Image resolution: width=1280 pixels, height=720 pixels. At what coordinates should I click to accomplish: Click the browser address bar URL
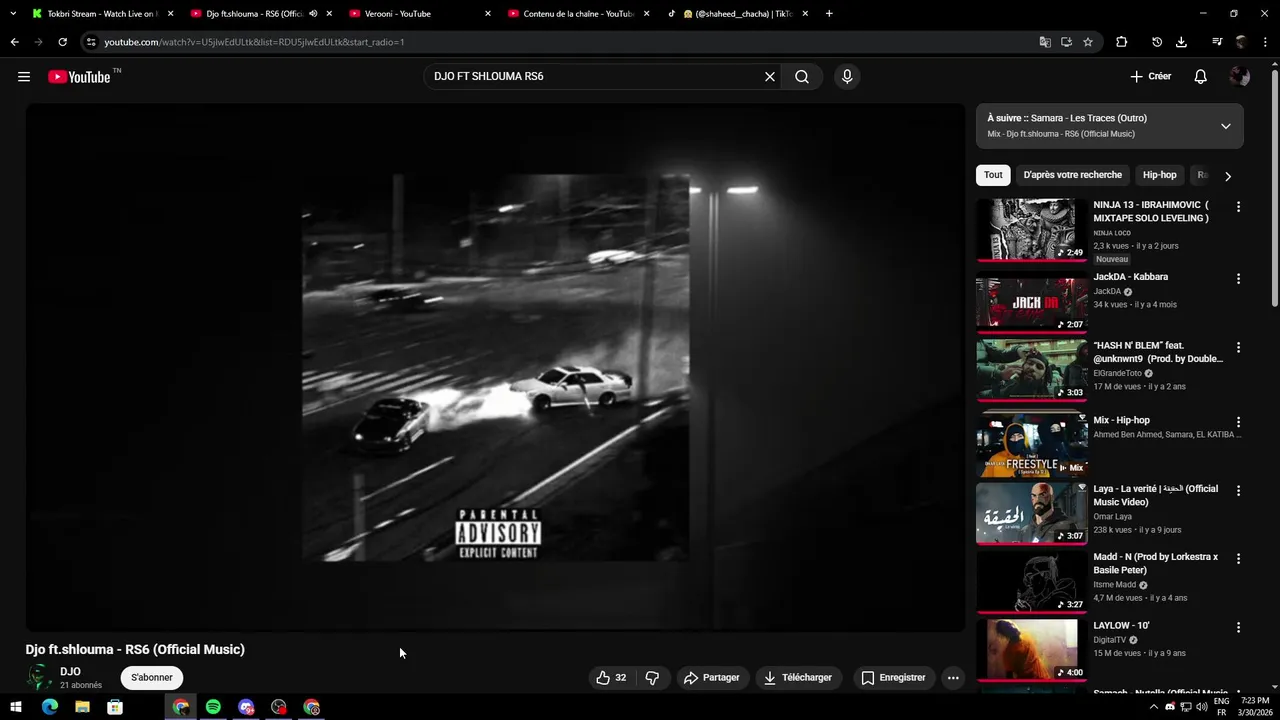click(x=254, y=42)
